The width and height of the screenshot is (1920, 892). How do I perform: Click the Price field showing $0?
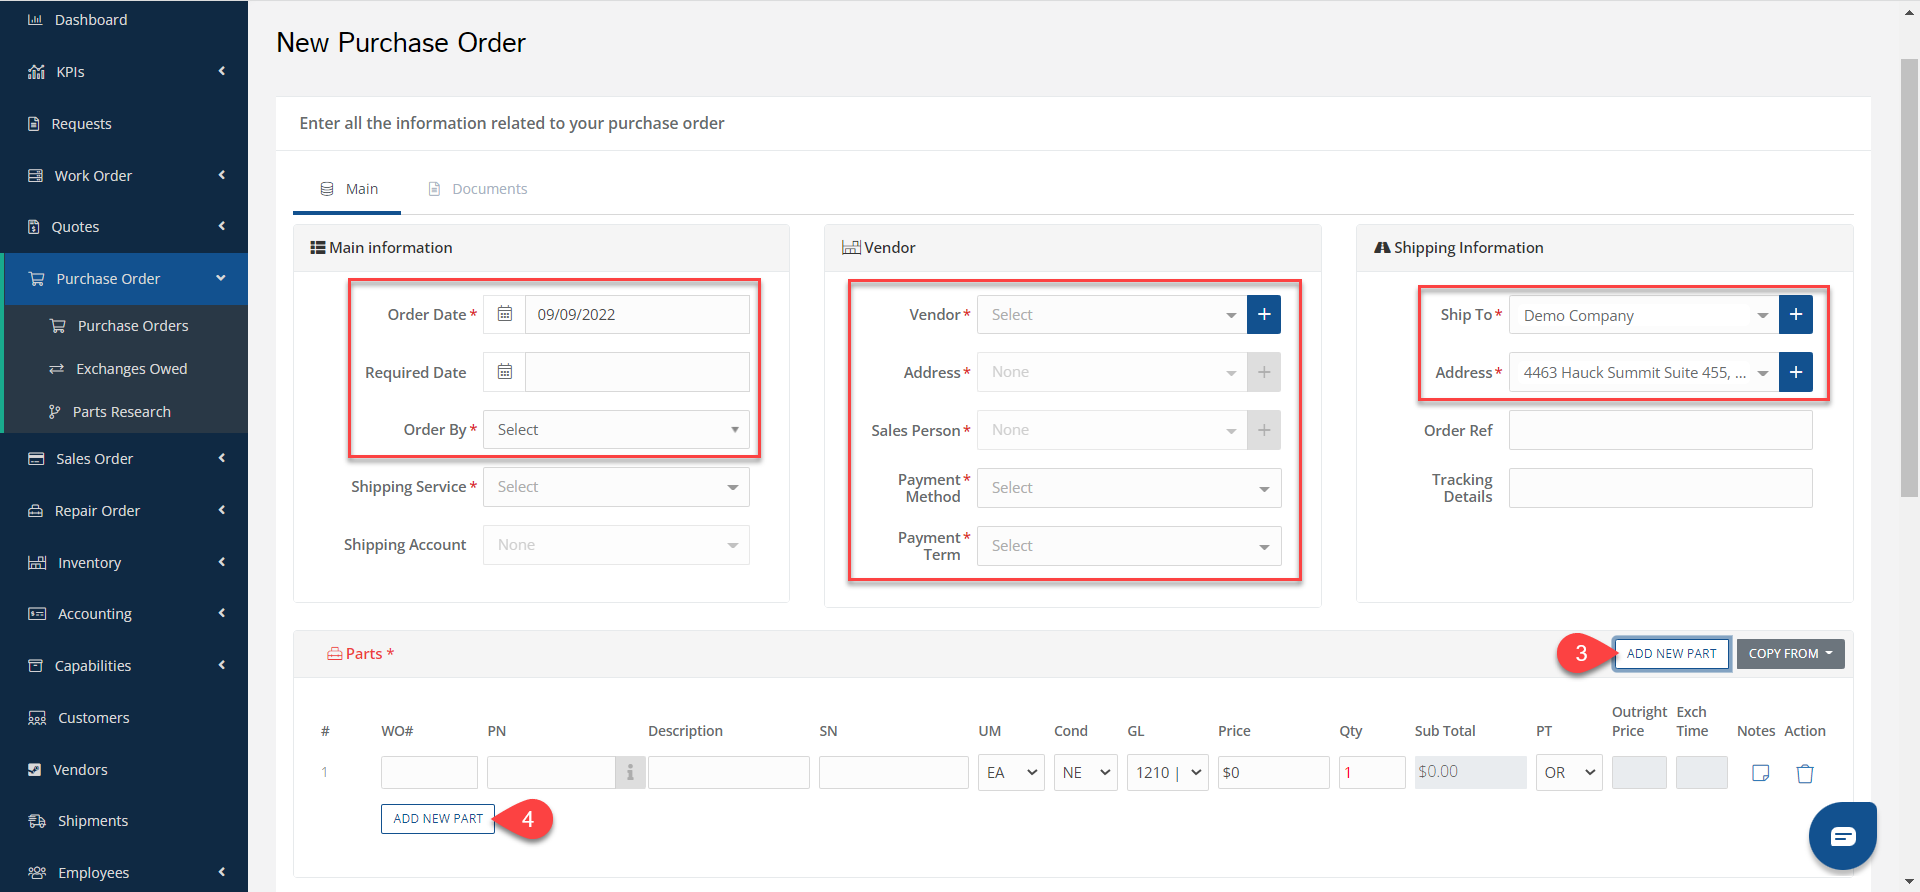click(1274, 772)
